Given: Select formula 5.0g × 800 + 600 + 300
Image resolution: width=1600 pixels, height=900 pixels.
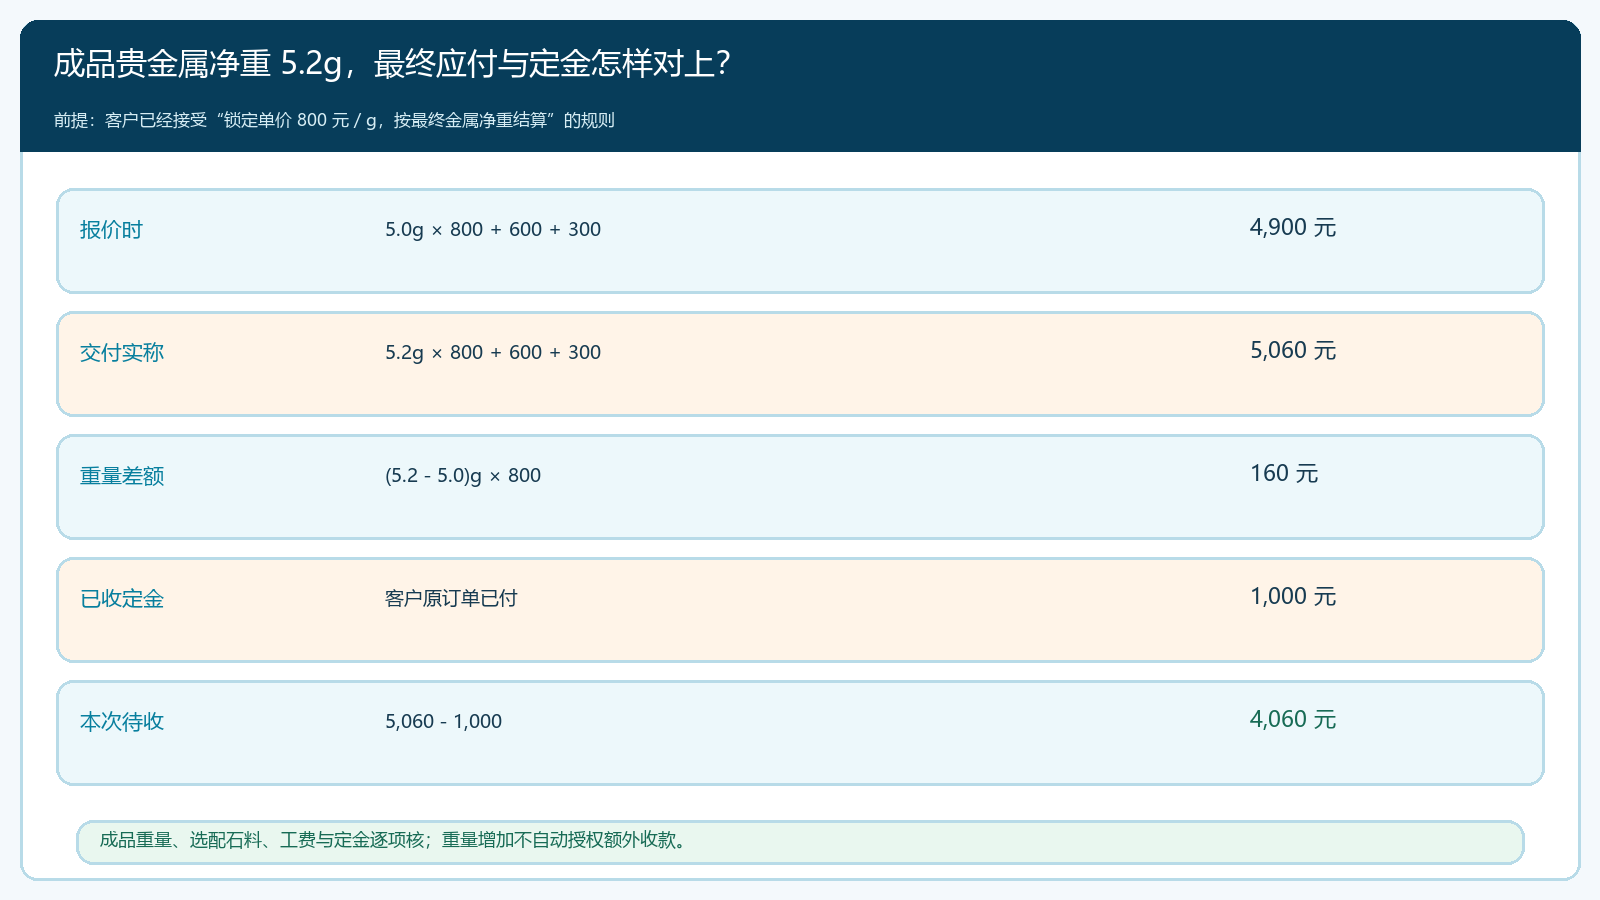Looking at the screenshot, I should 493,229.
